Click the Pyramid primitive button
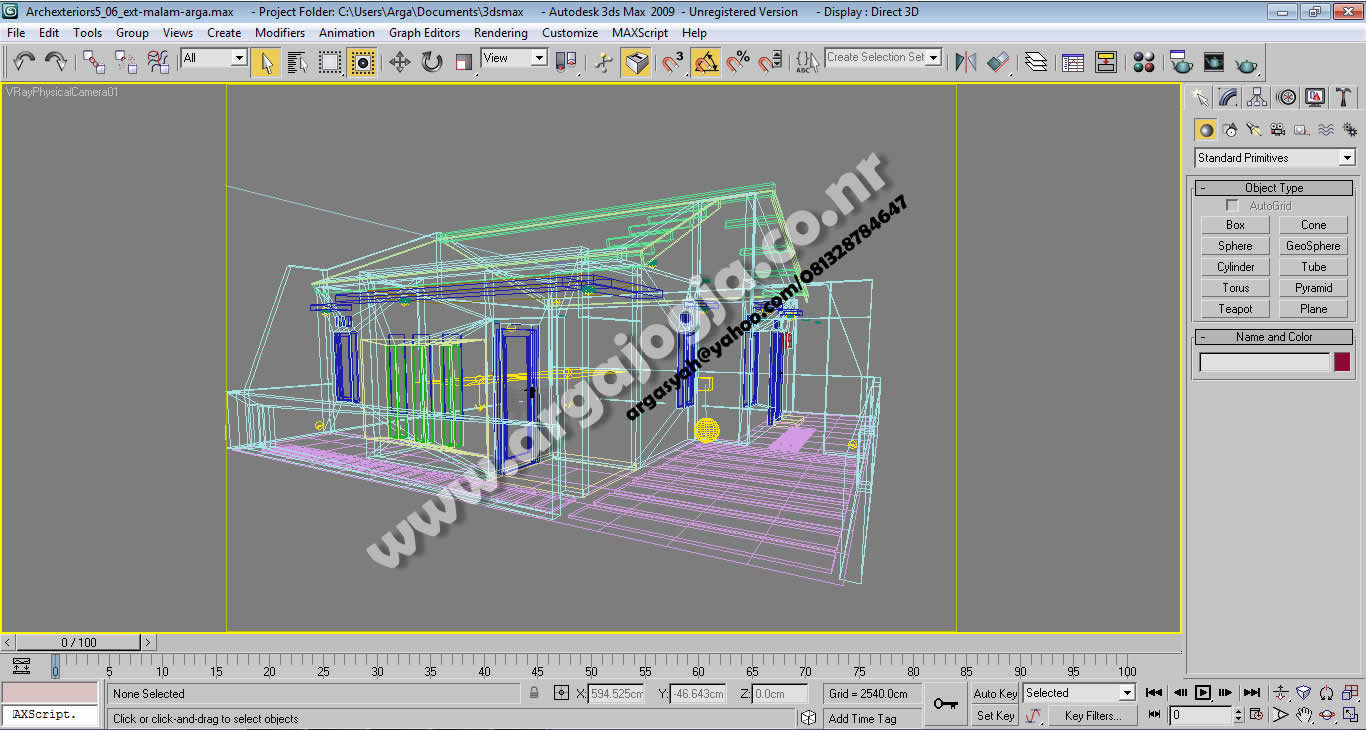 [1313, 288]
